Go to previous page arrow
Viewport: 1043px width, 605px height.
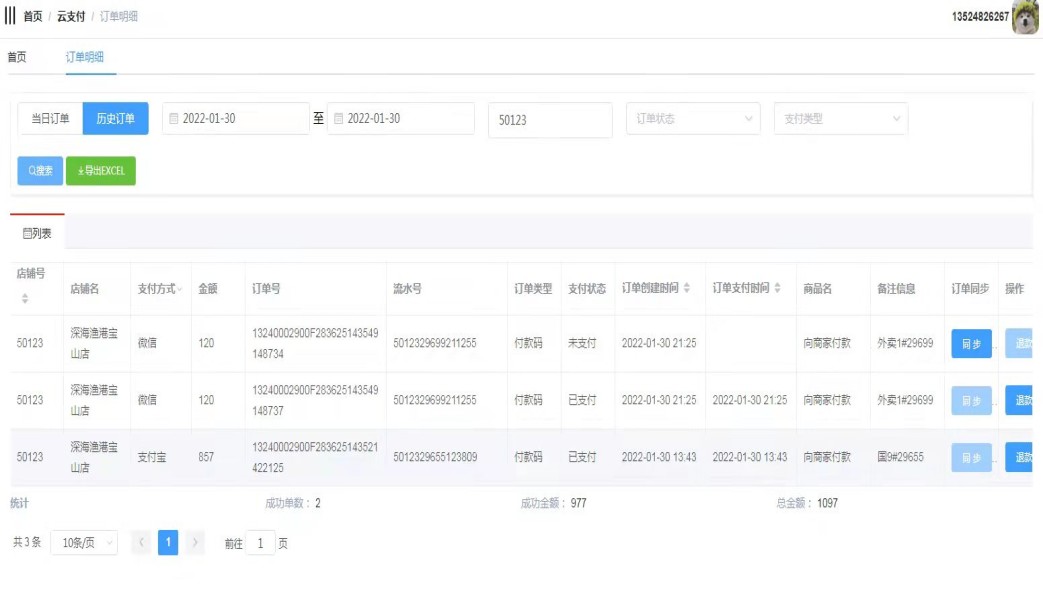click(x=142, y=543)
